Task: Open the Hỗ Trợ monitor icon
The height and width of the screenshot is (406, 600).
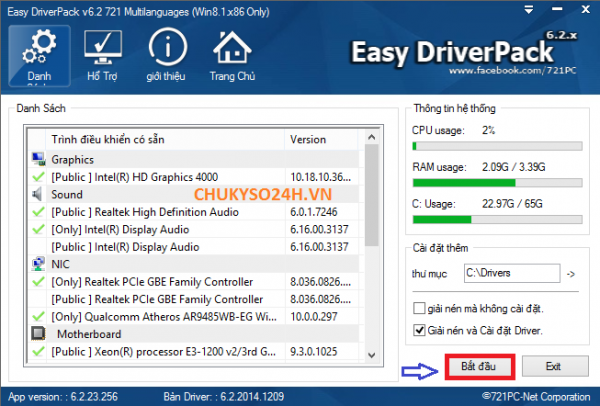Action: (x=103, y=55)
